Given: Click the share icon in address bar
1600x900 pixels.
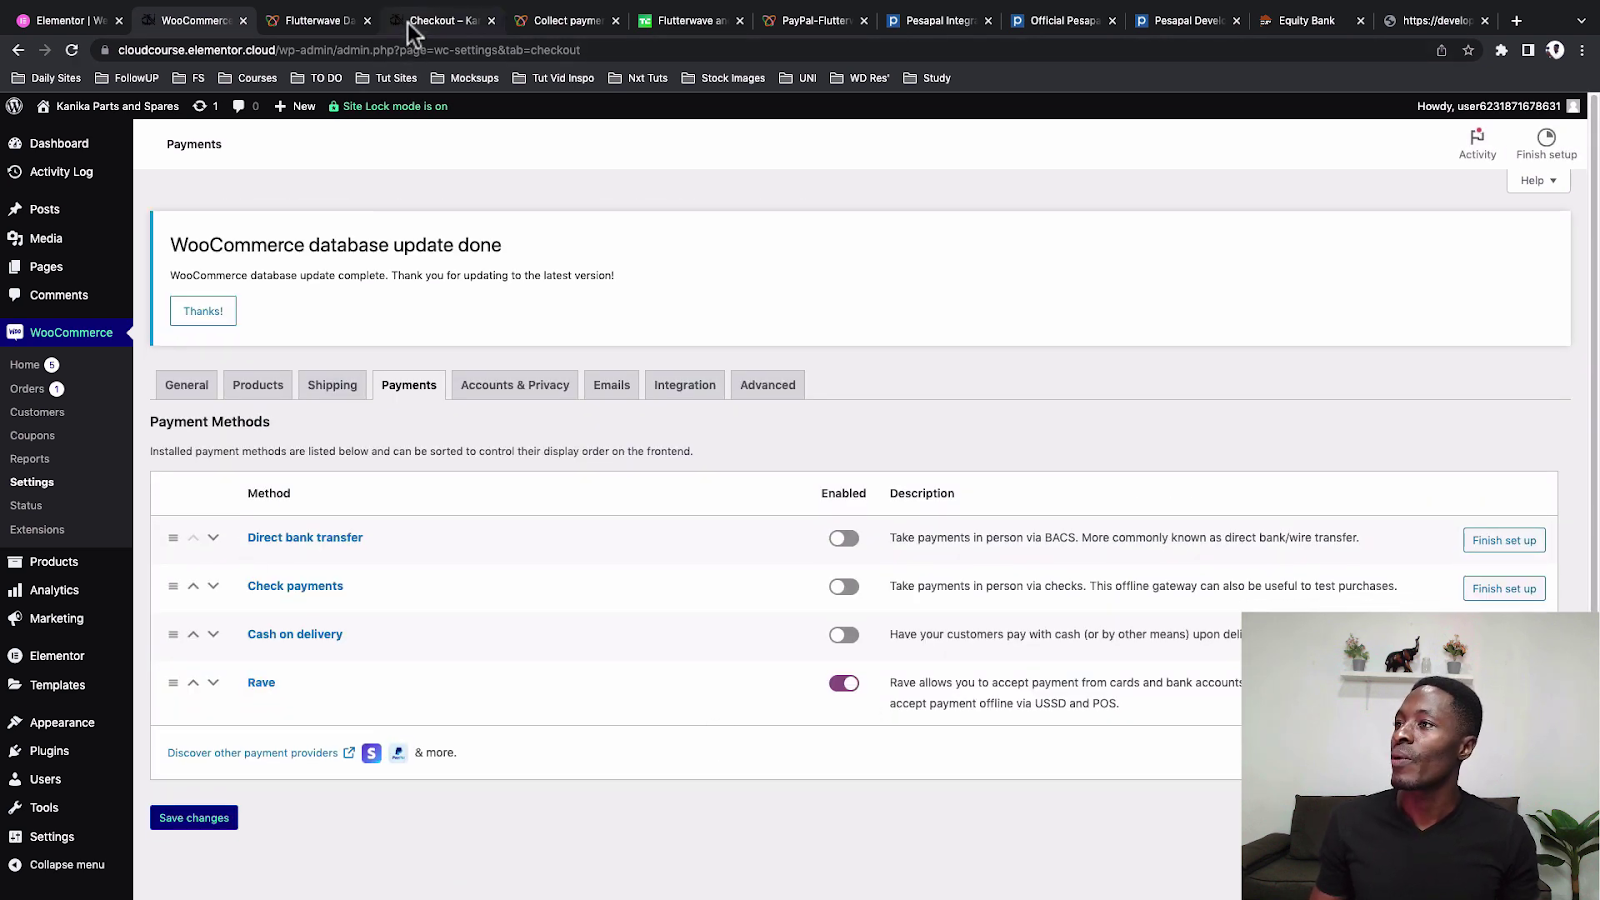Looking at the screenshot, I should click(1441, 50).
